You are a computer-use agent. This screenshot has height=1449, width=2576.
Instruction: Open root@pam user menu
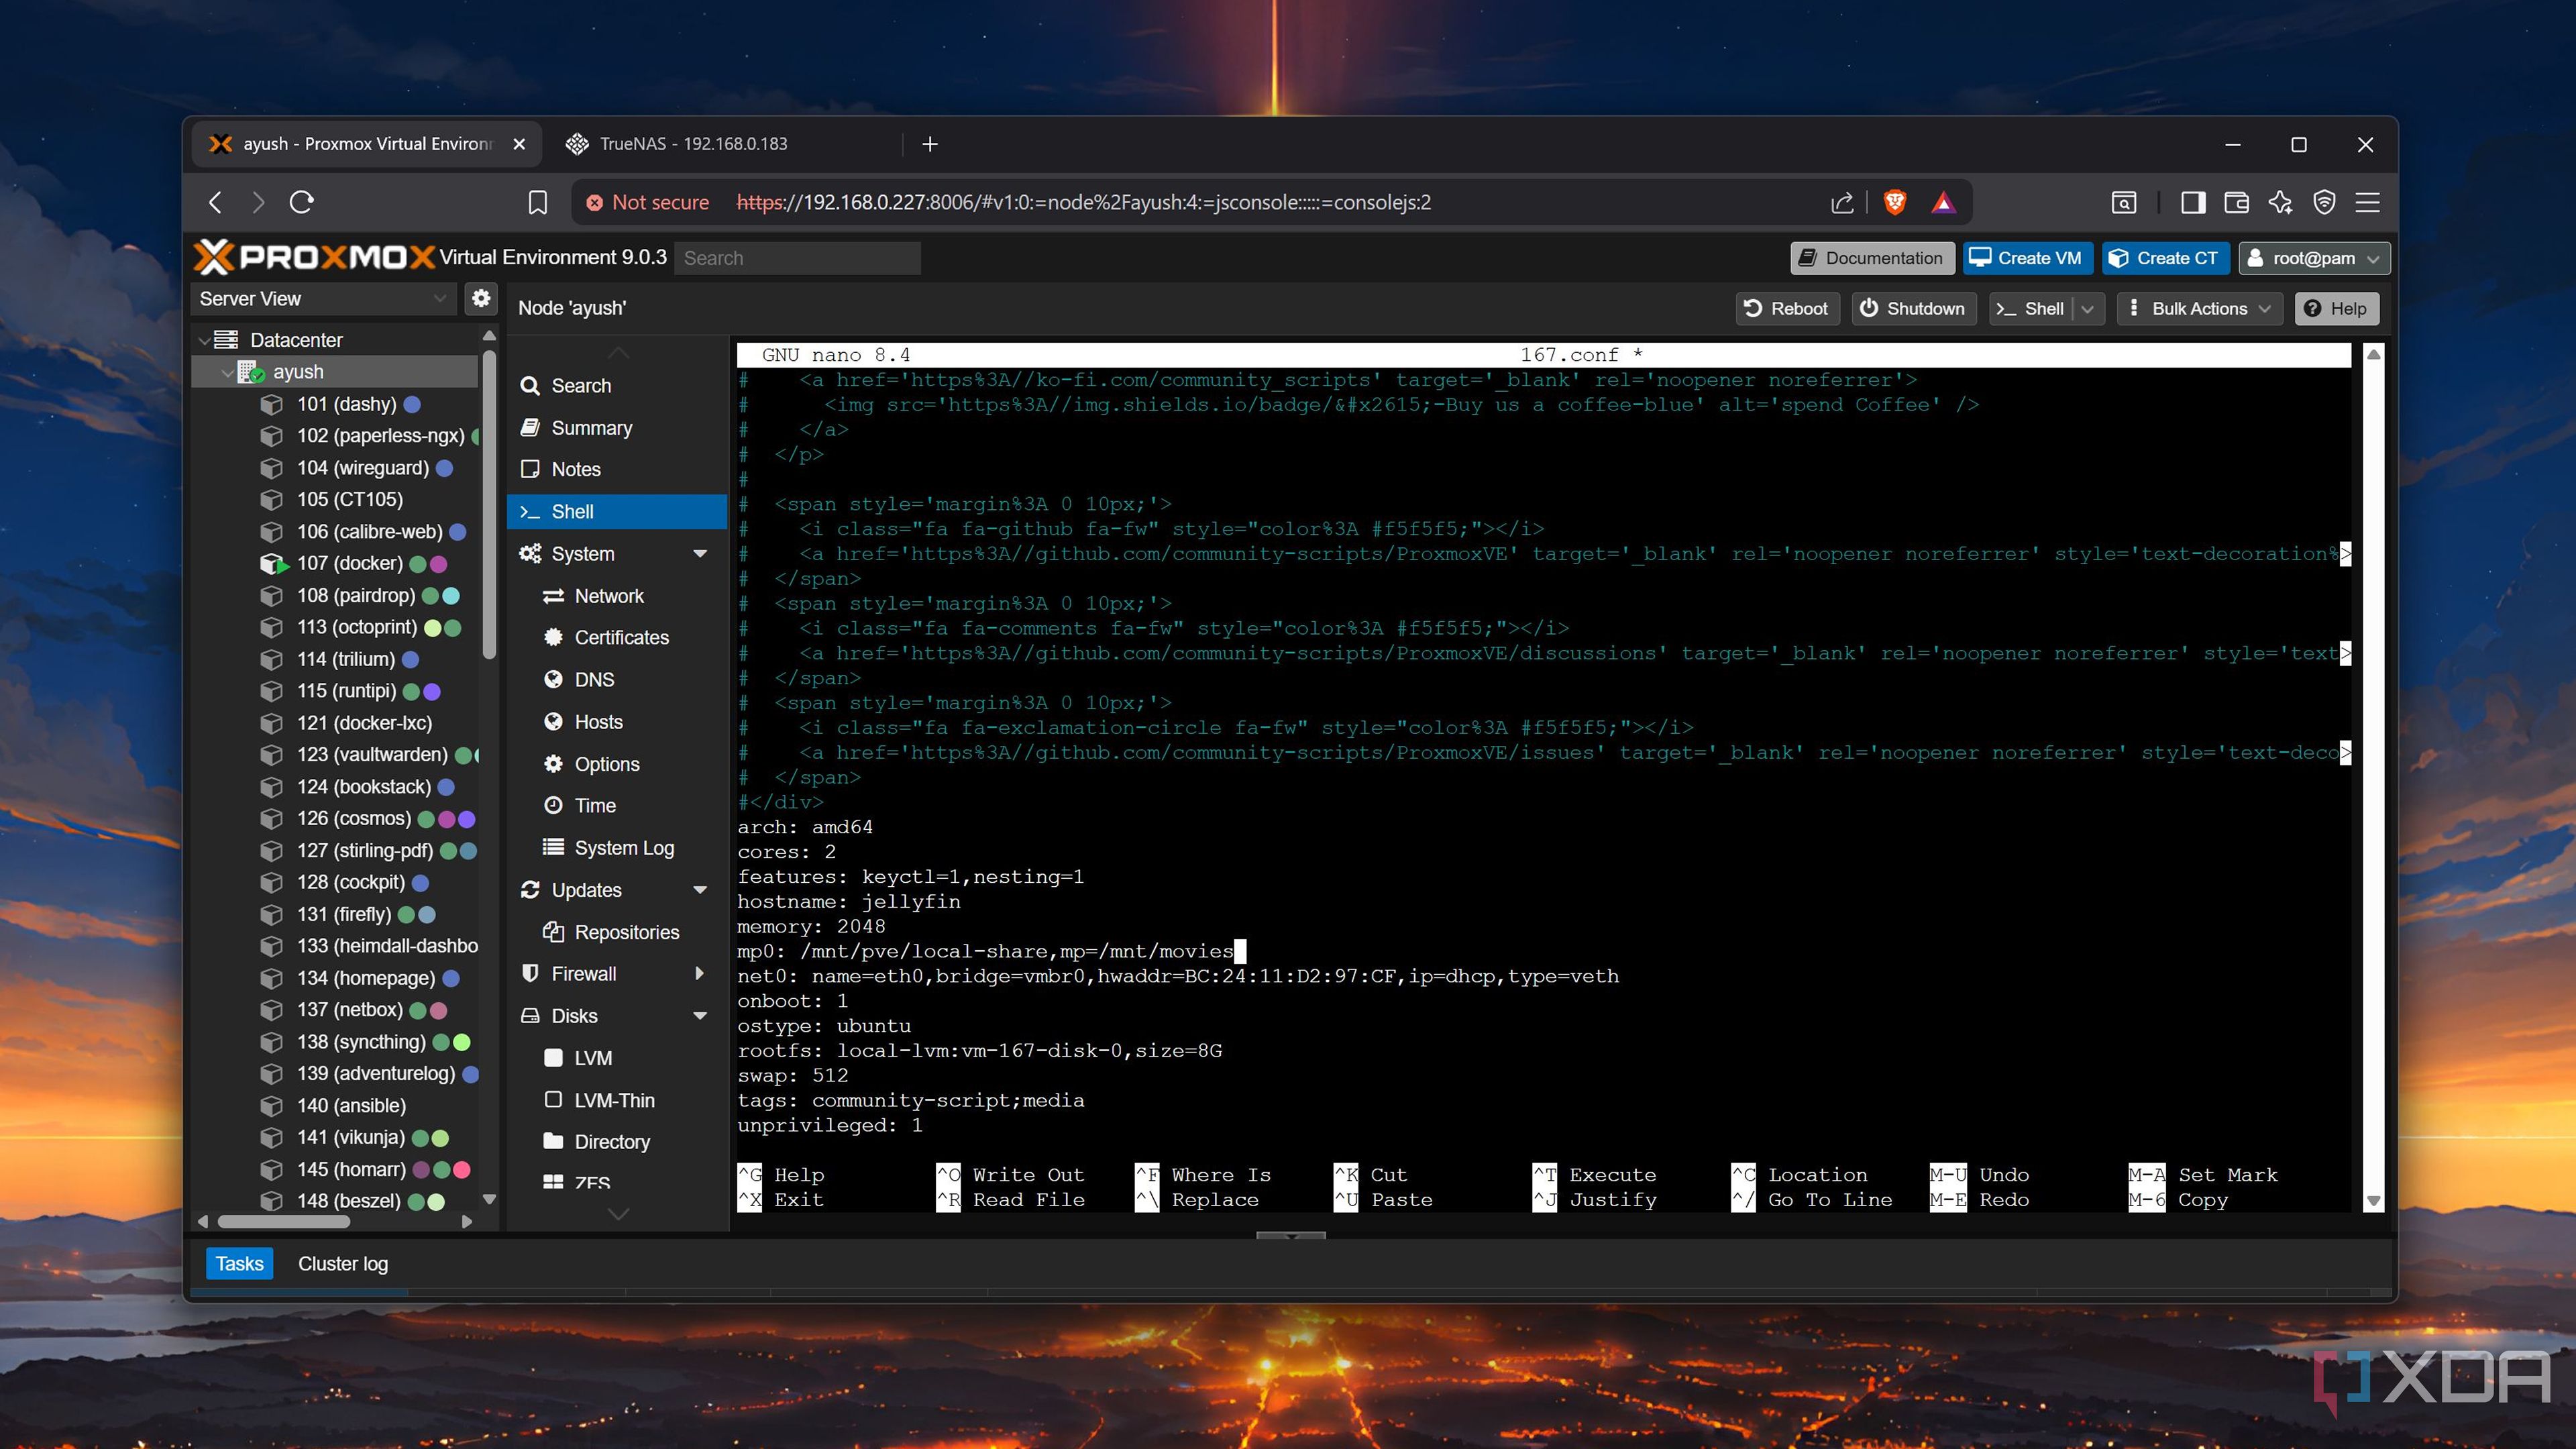(x=2313, y=258)
